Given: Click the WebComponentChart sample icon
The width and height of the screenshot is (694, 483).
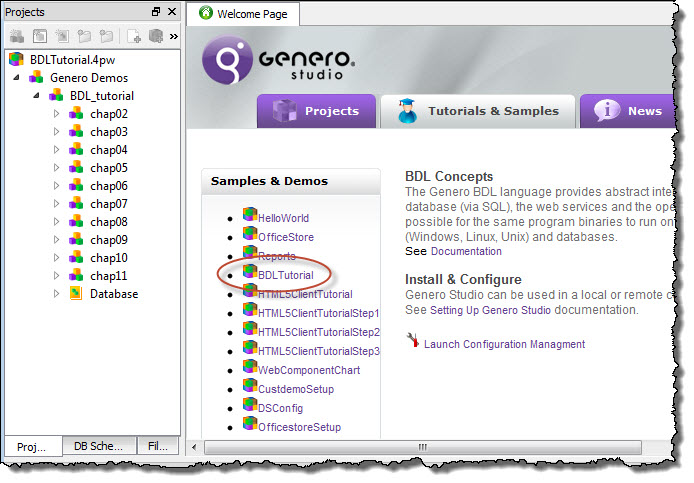Looking at the screenshot, I should (250, 369).
